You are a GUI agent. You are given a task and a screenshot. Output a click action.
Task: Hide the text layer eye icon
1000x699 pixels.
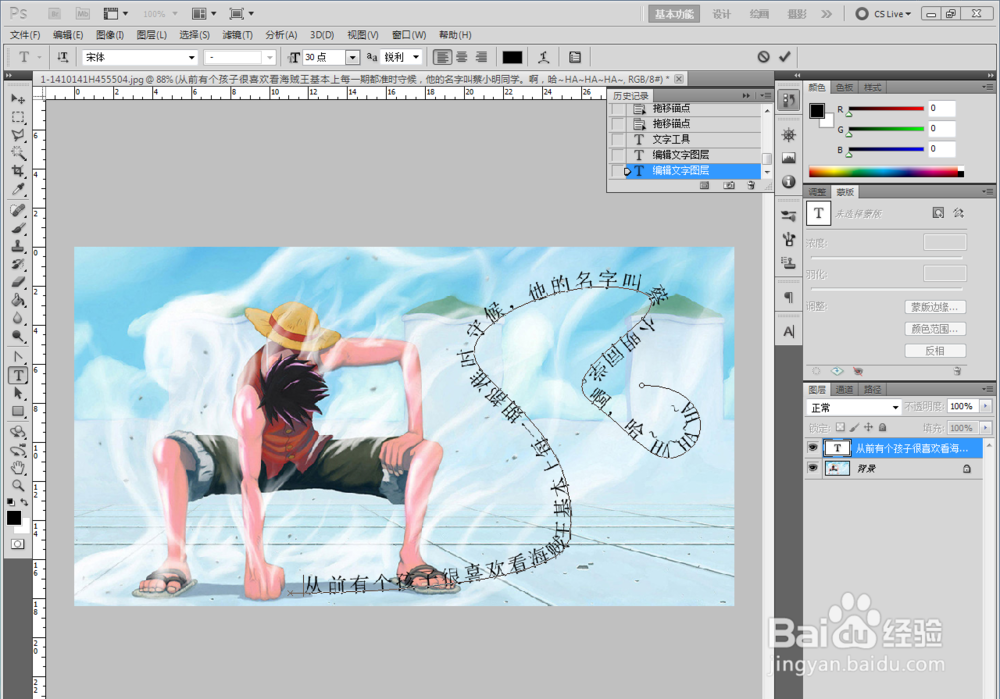pyautogui.click(x=812, y=448)
